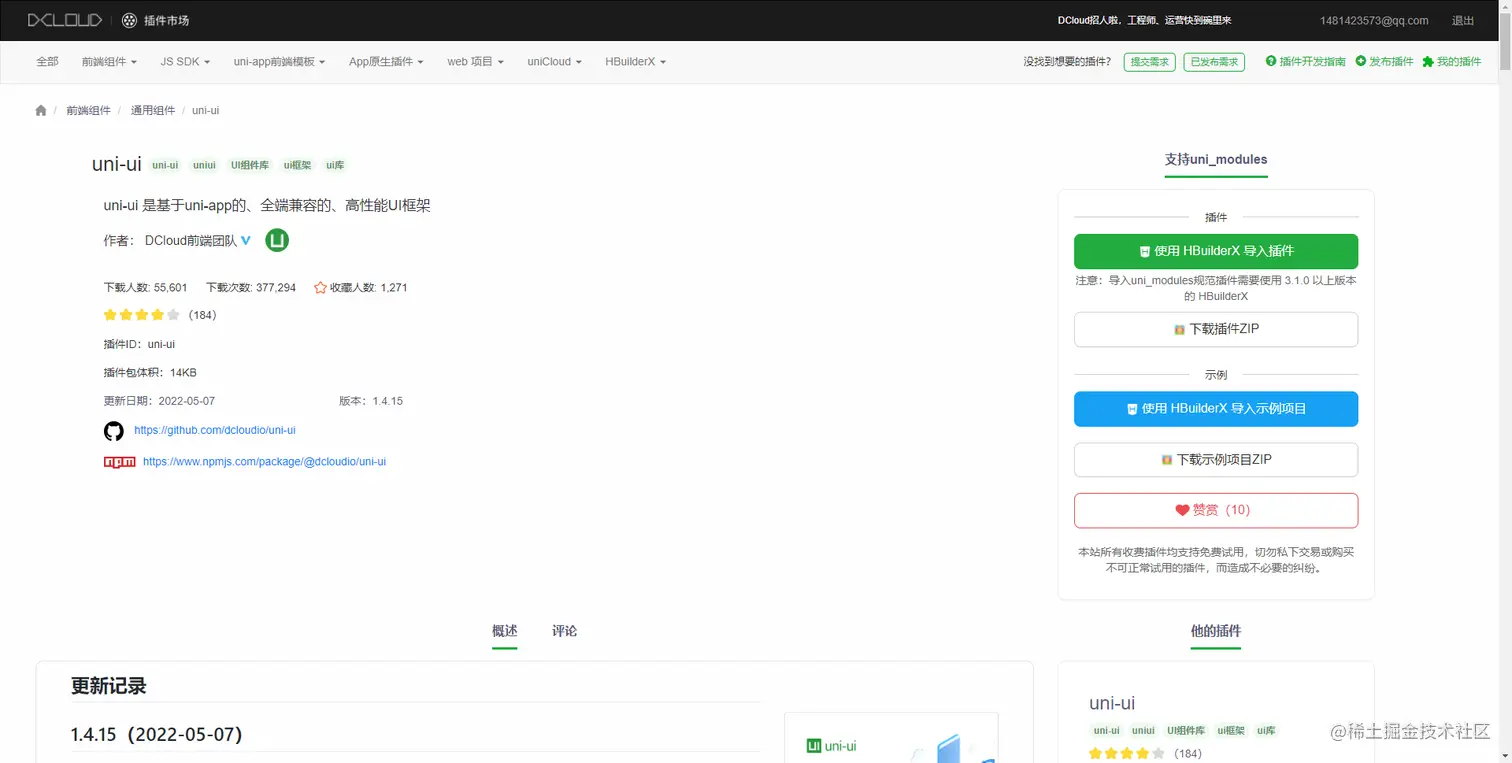Click the 已发布需求 button

tap(1214, 62)
